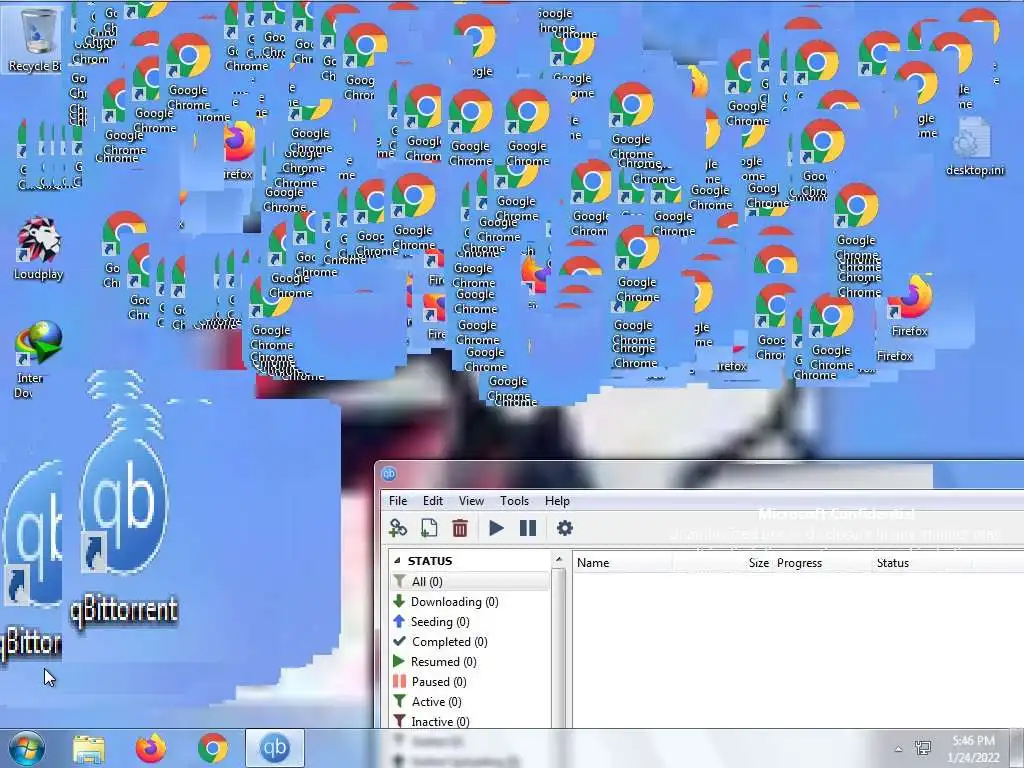Image resolution: width=1024 pixels, height=768 pixels.
Task: Select the desktop.ini file icon
Action: tap(974, 146)
